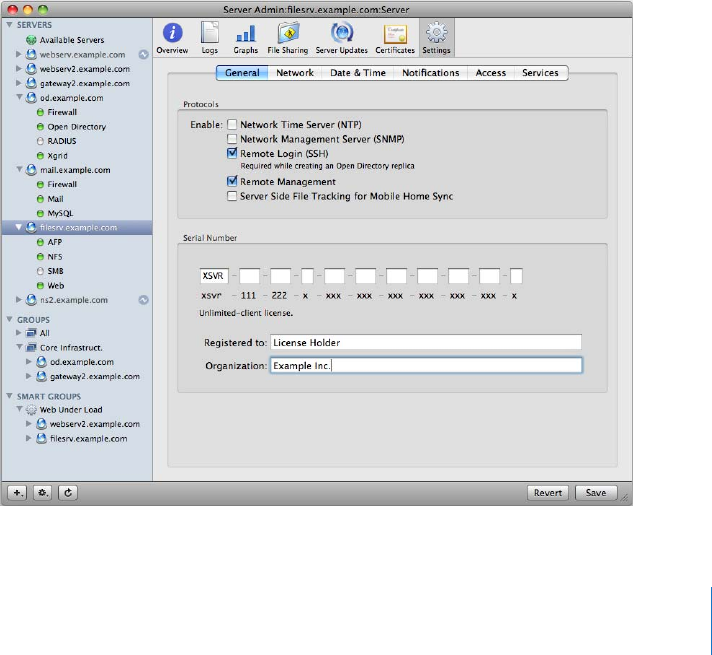Select the General tab

pyautogui.click(x=242, y=73)
